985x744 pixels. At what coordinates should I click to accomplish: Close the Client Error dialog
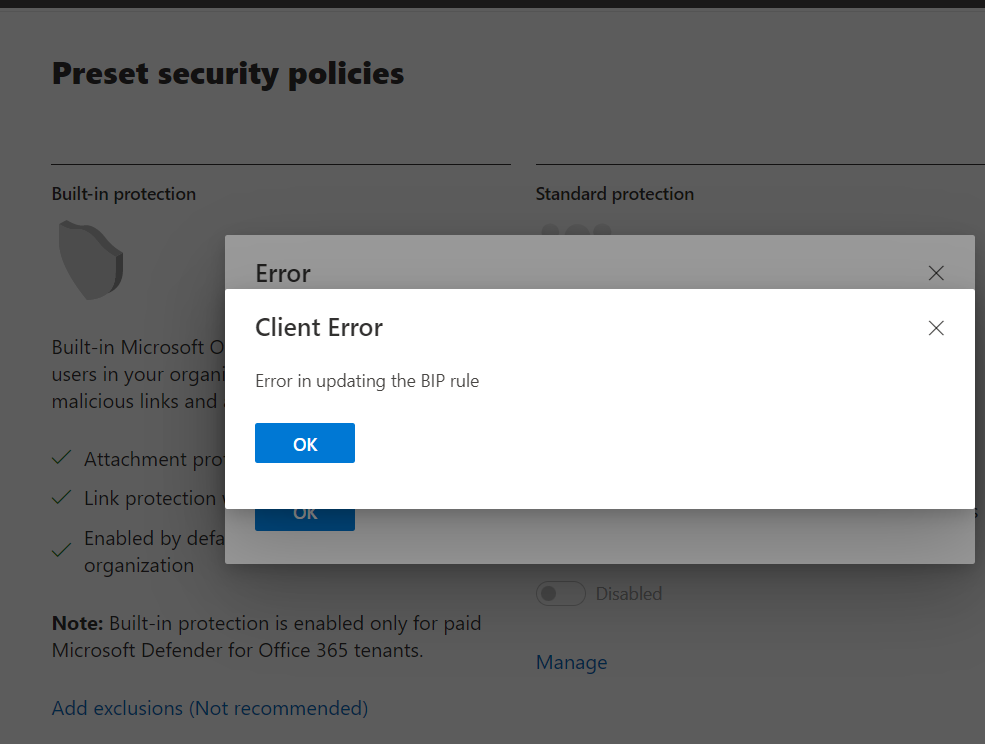pos(936,328)
